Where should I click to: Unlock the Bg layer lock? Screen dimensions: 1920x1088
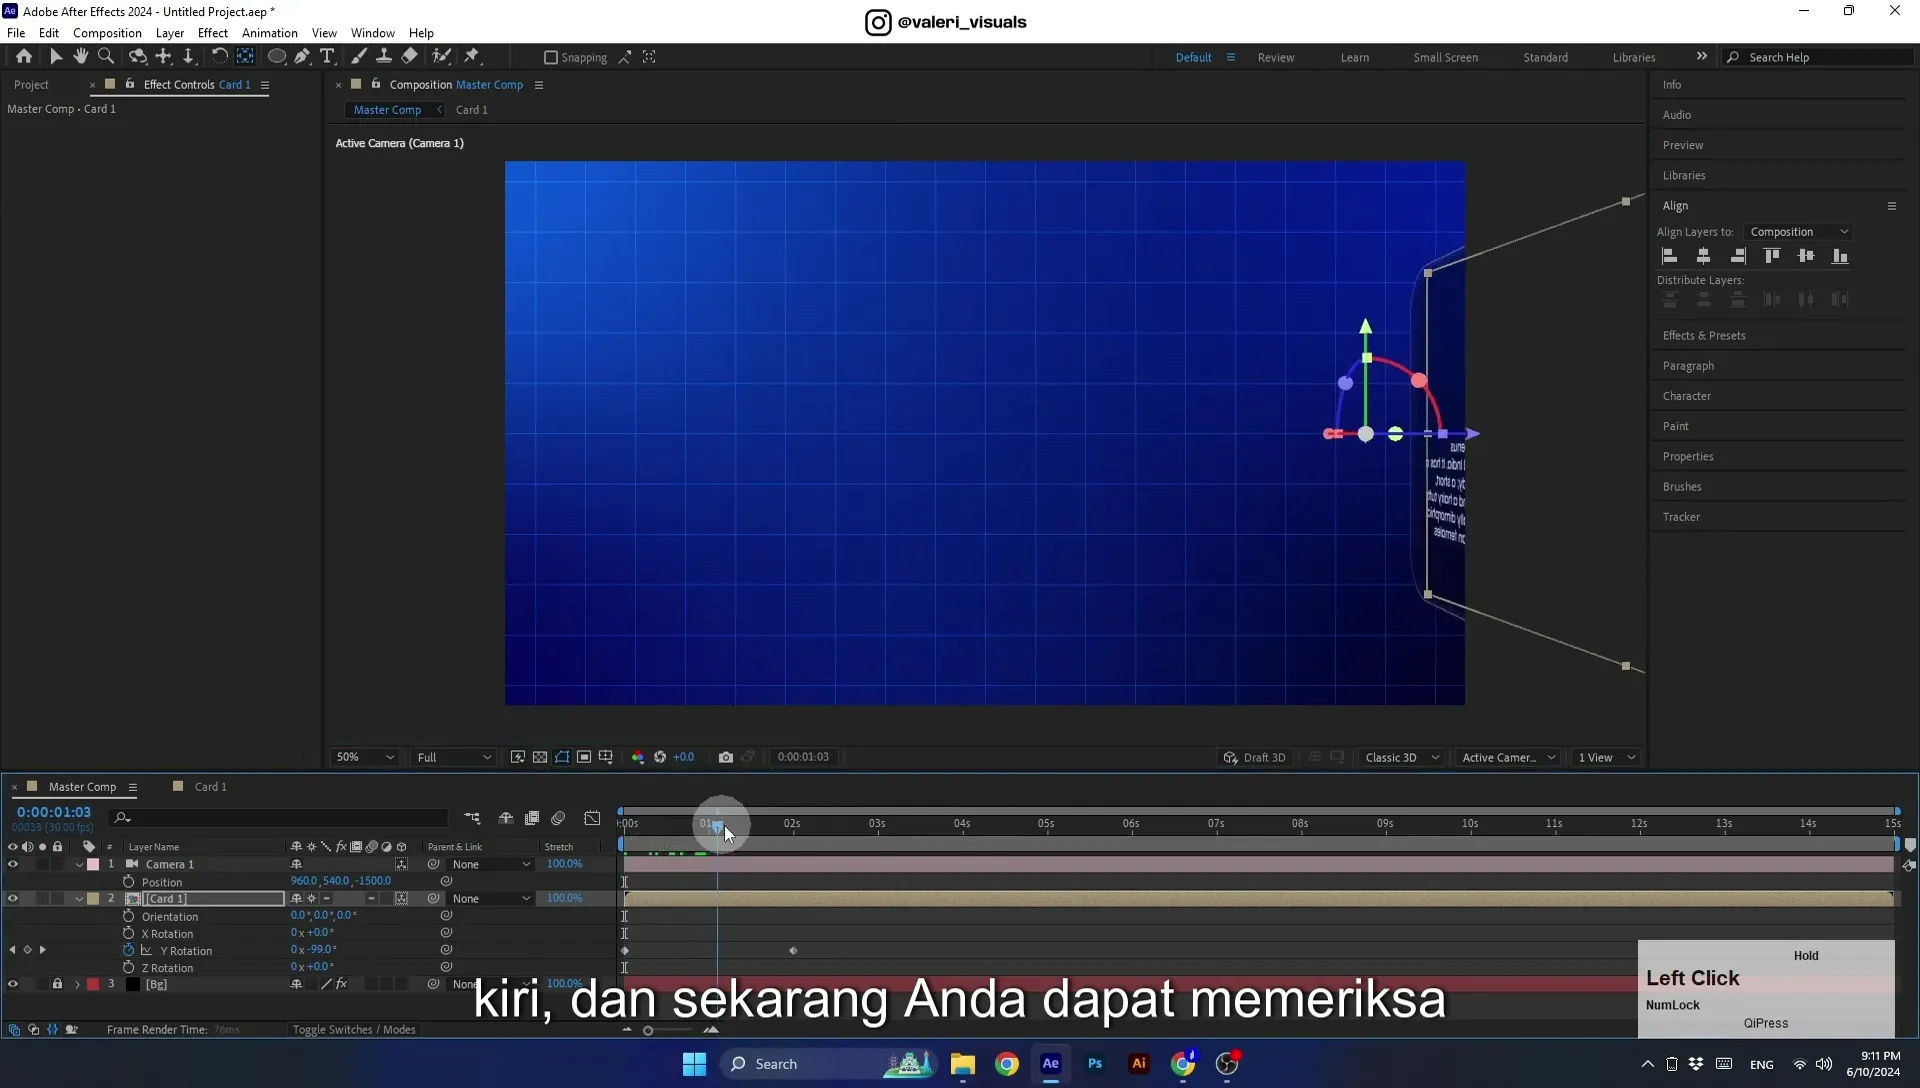57,984
